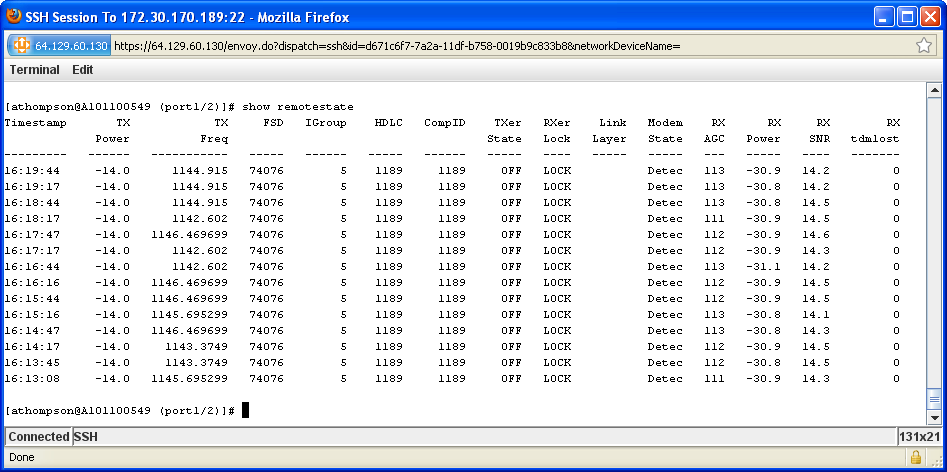The width and height of the screenshot is (947, 472).
Task: Open the Edit menu
Action: tap(83, 70)
